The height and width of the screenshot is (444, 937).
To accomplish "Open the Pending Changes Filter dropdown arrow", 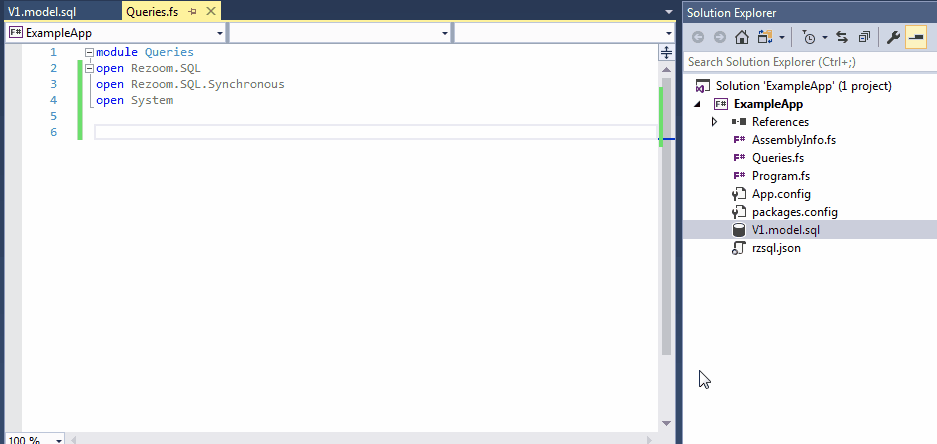I will (x=825, y=38).
